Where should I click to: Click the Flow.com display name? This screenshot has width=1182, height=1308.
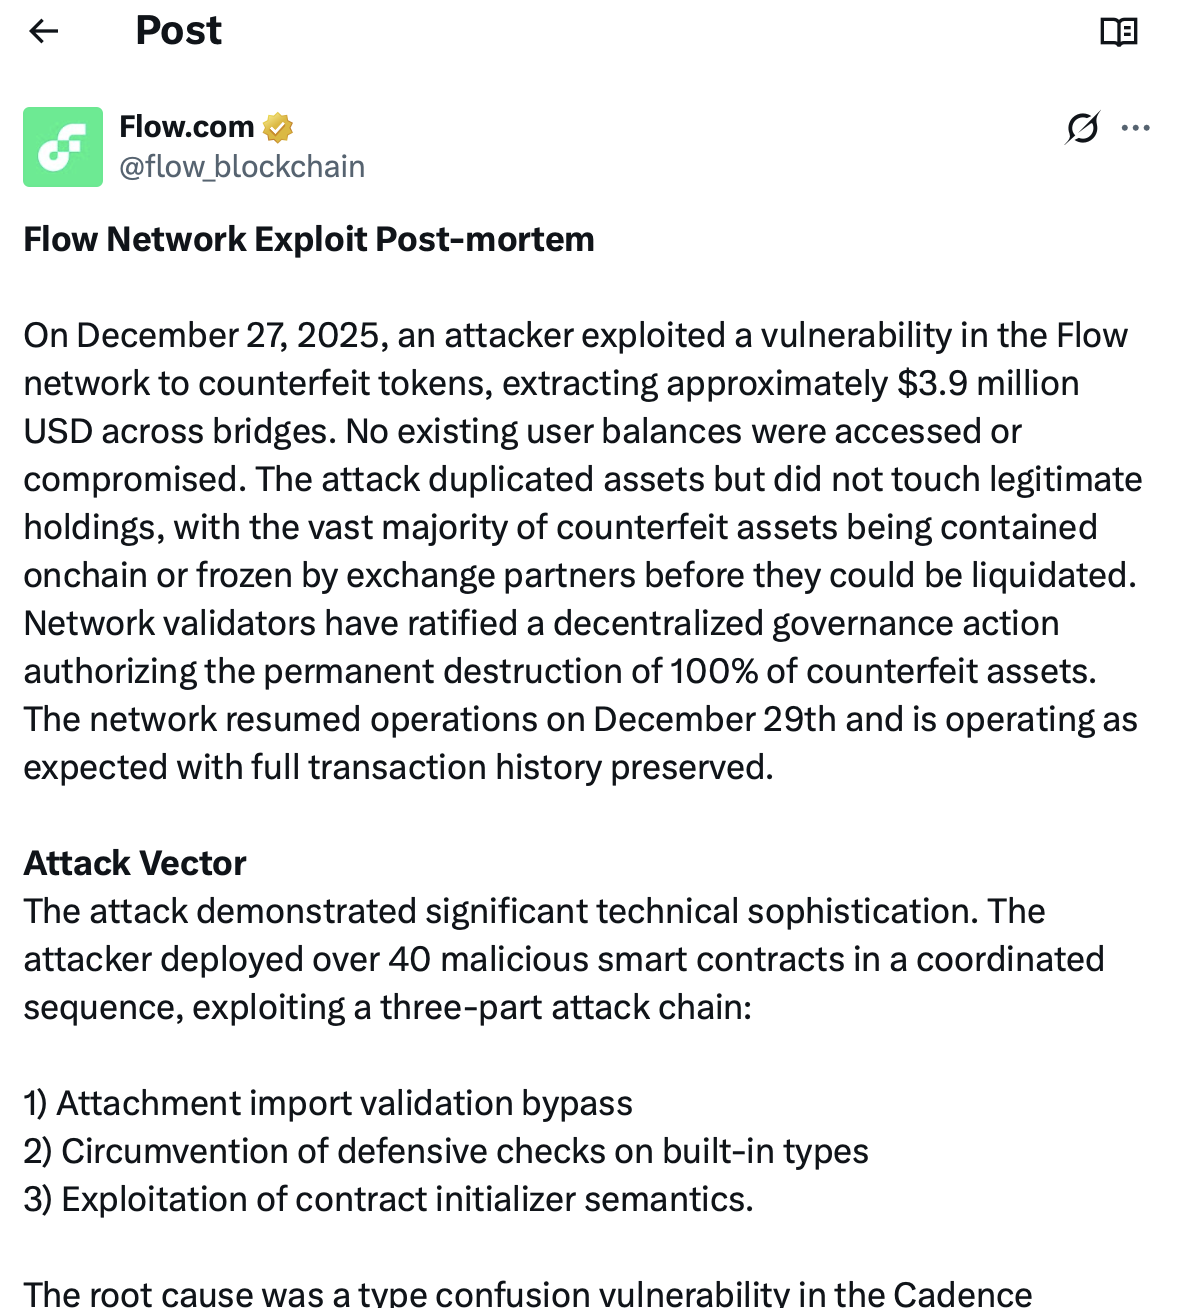[x=187, y=127]
